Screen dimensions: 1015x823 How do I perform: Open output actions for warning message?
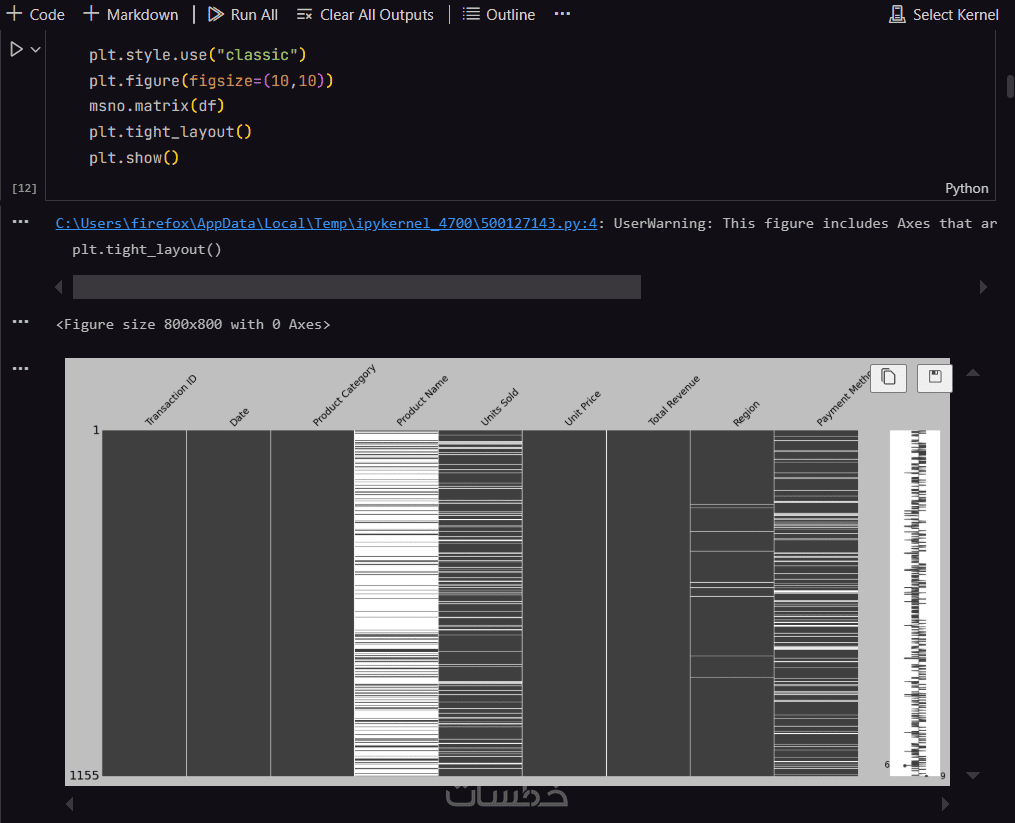click(x=21, y=221)
